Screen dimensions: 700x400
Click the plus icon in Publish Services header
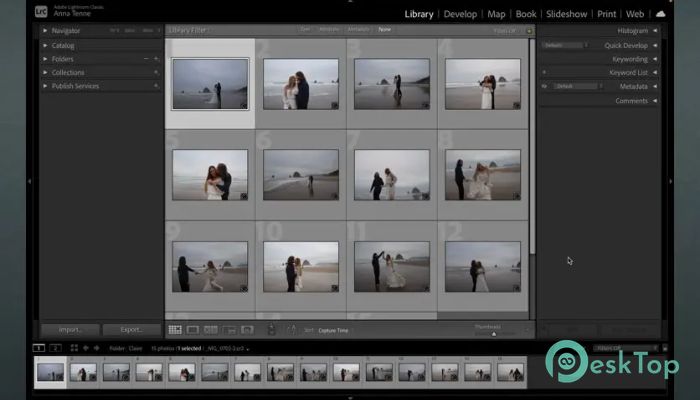pos(156,86)
